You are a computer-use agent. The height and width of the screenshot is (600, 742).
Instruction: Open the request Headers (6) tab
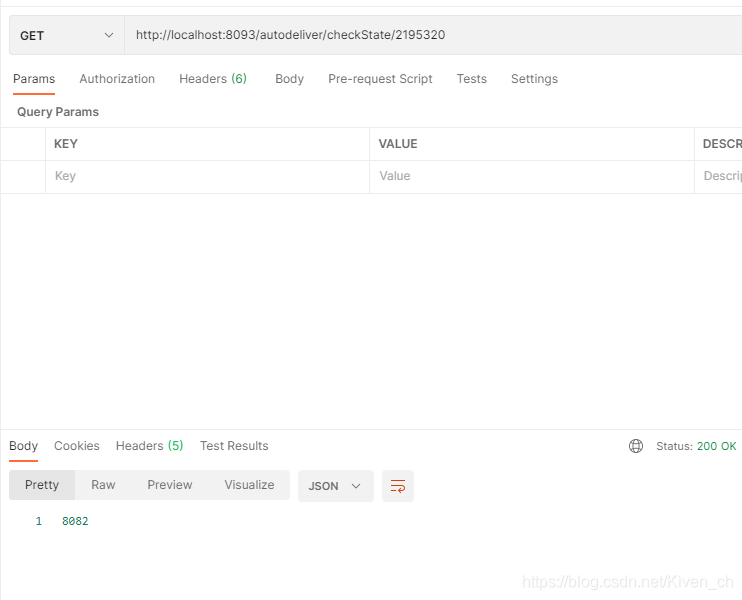tap(213, 79)
